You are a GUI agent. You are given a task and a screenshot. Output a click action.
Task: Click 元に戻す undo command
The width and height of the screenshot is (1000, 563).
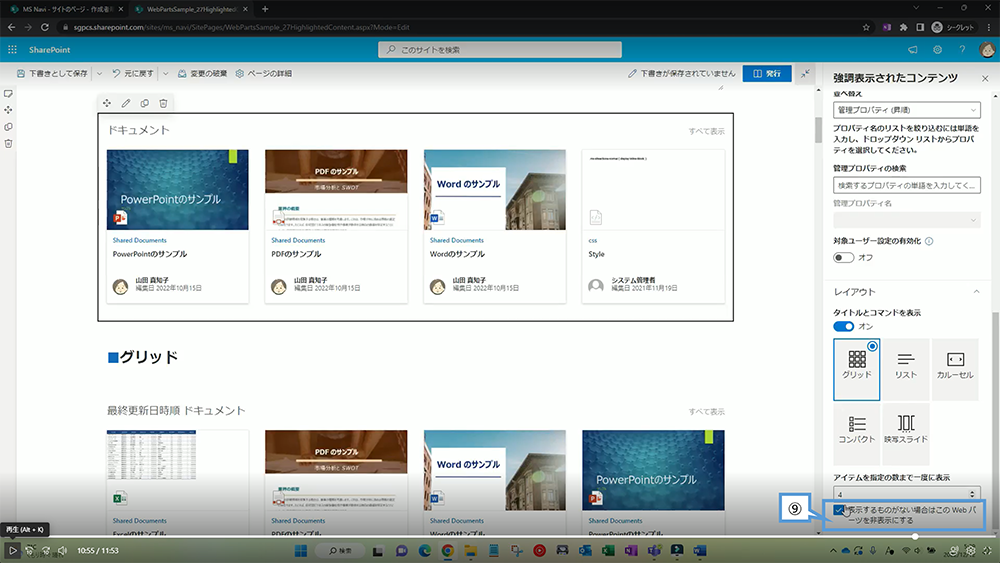click(133, 73)
